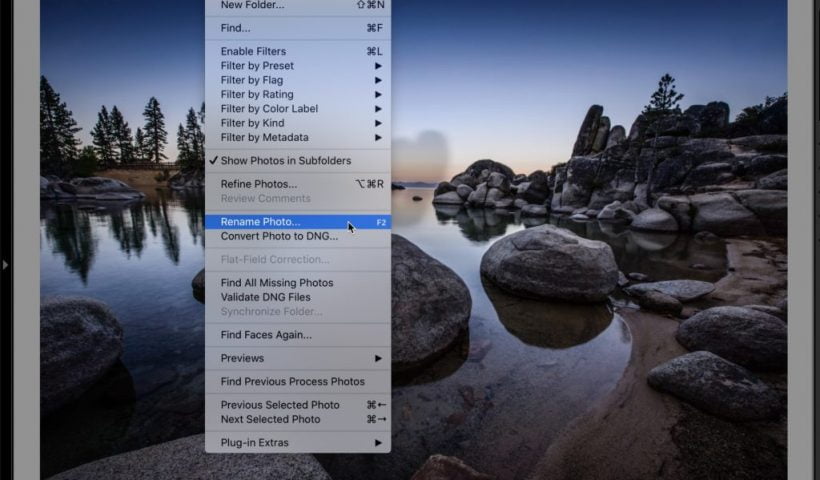Choose Find... menu entry
The image size is (820, 480).
(x=236, y=28)
